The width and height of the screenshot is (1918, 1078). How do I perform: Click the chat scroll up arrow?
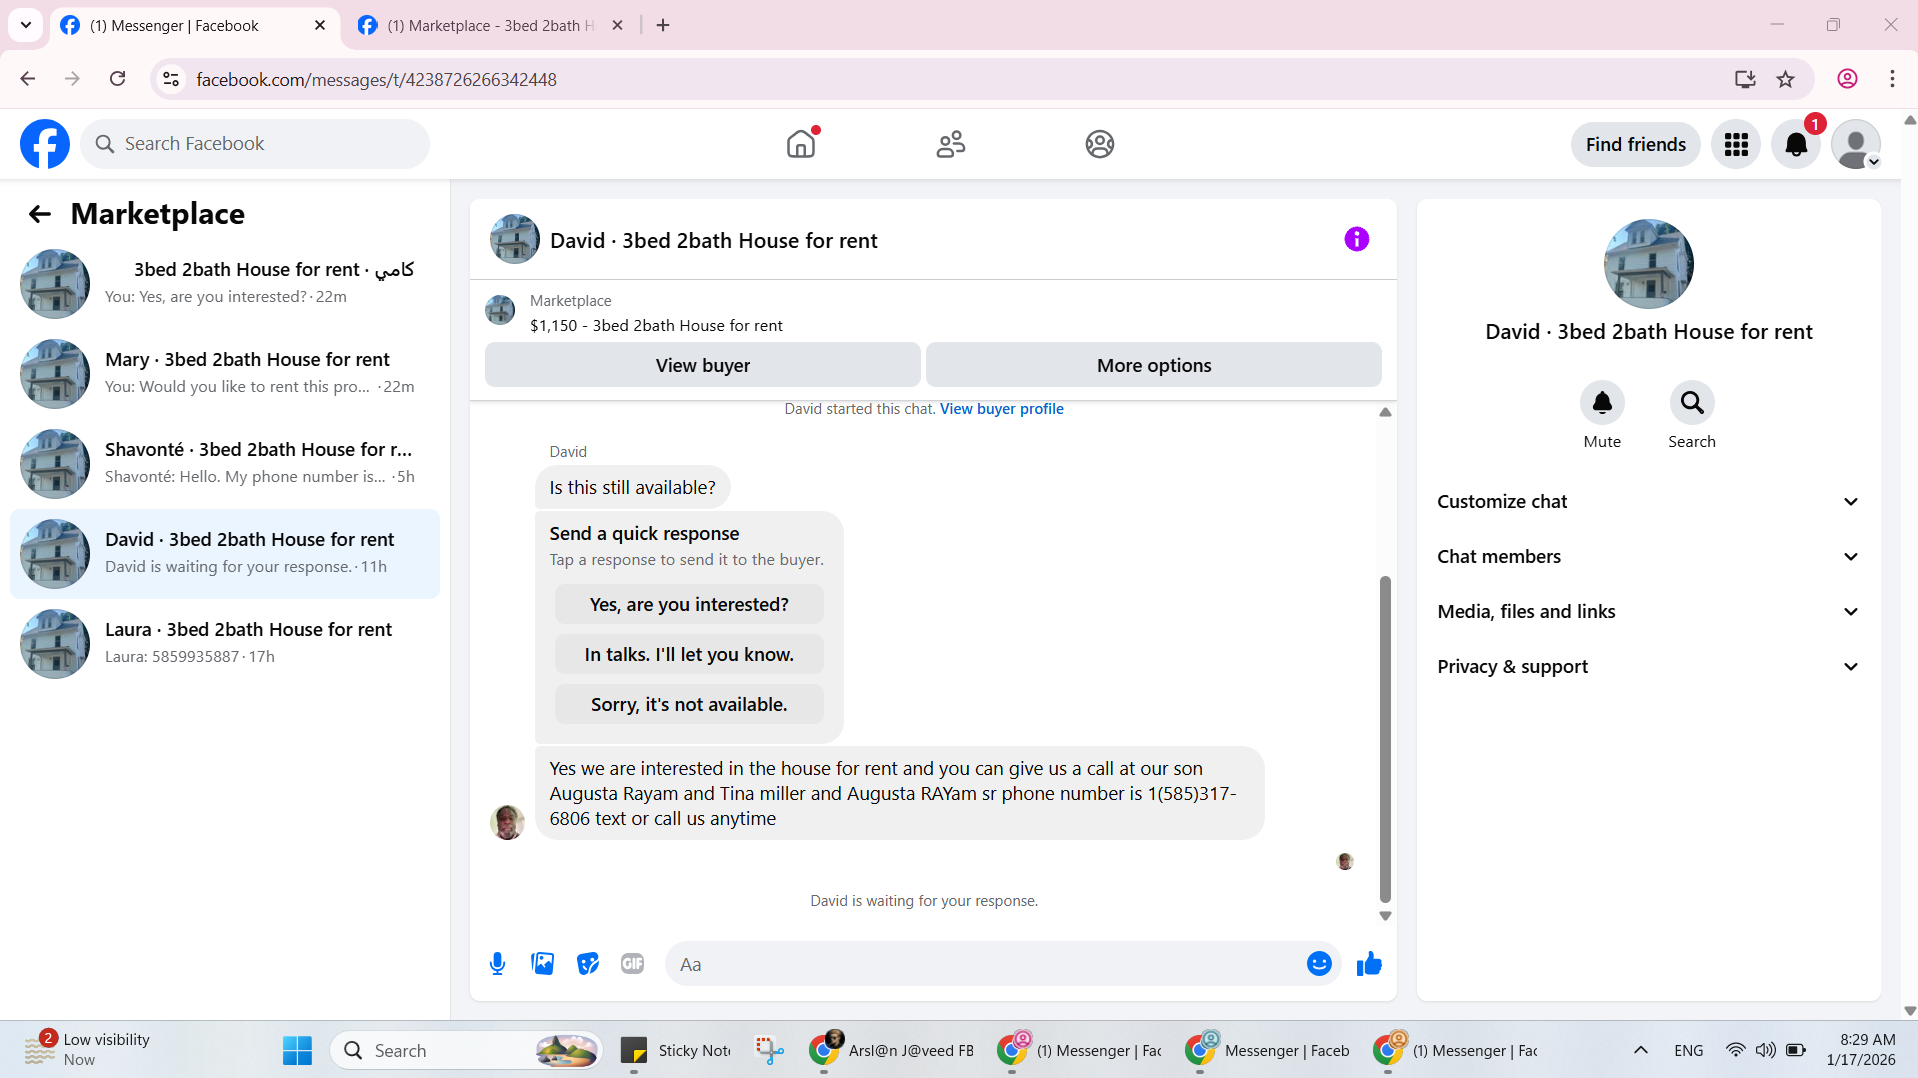tap(1385, 412)
